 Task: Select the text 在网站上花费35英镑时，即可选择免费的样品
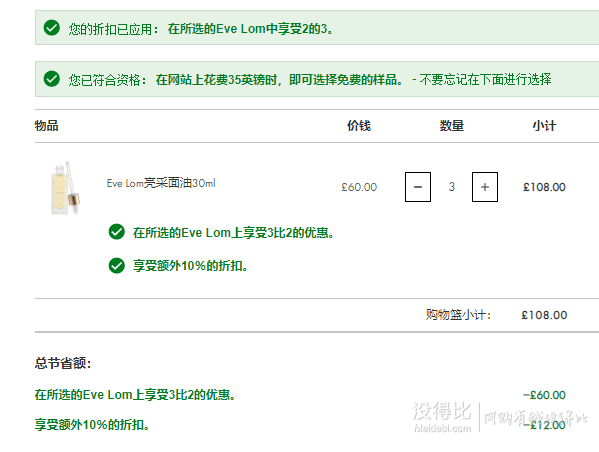pyautogui.click(x=279, y=79)
